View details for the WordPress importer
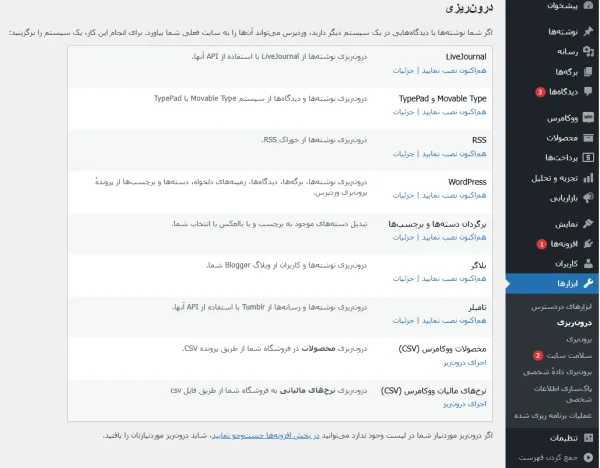This screenshot has height=468, width=600. (403, 195)
